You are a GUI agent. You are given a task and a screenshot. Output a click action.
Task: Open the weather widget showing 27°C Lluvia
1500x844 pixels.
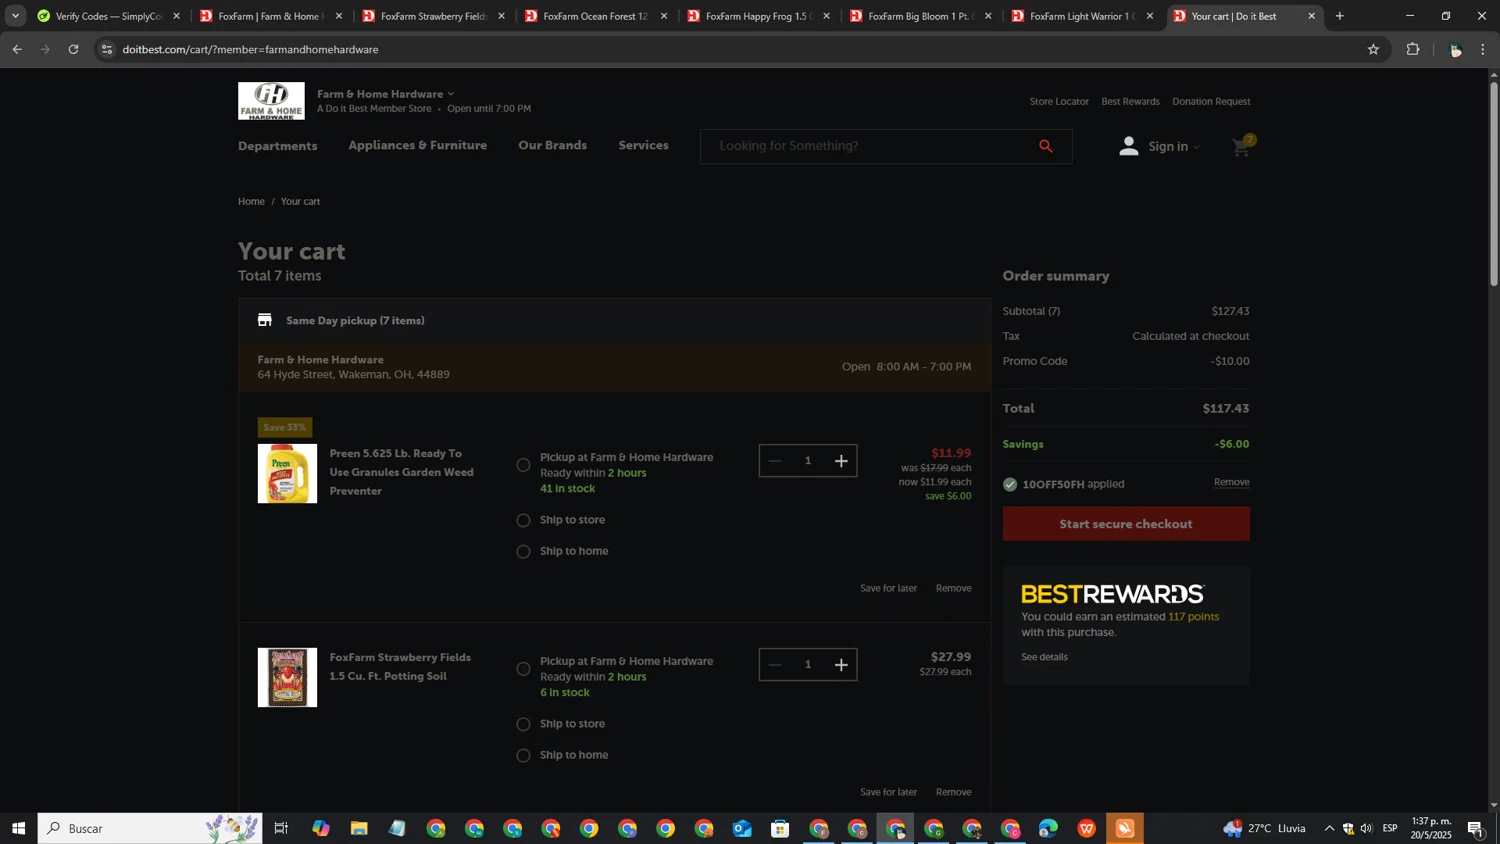click(1265, 828)
